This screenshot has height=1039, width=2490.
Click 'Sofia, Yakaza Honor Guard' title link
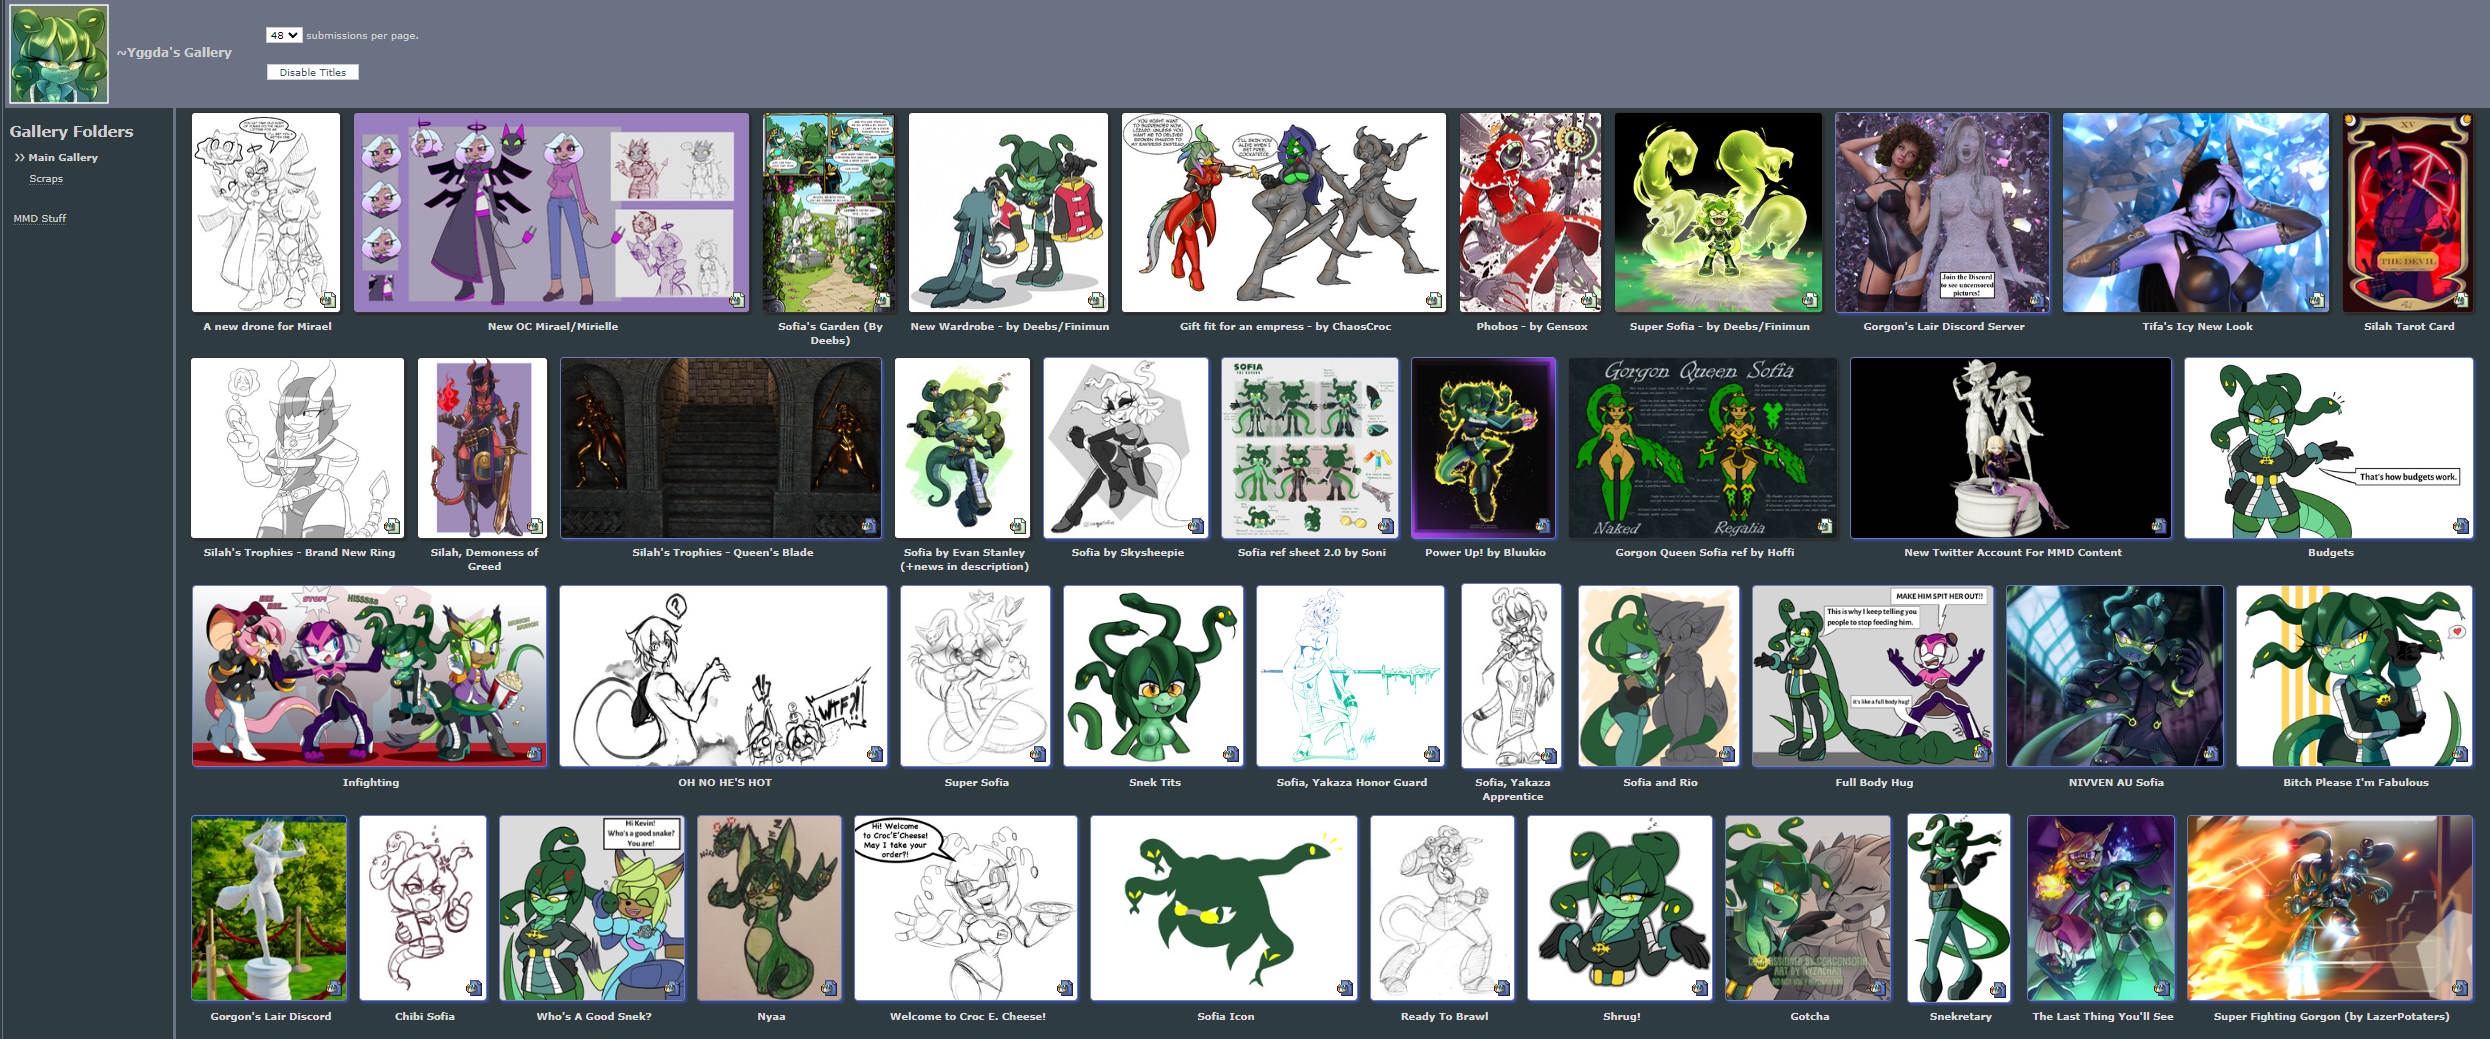[1351, 782]
